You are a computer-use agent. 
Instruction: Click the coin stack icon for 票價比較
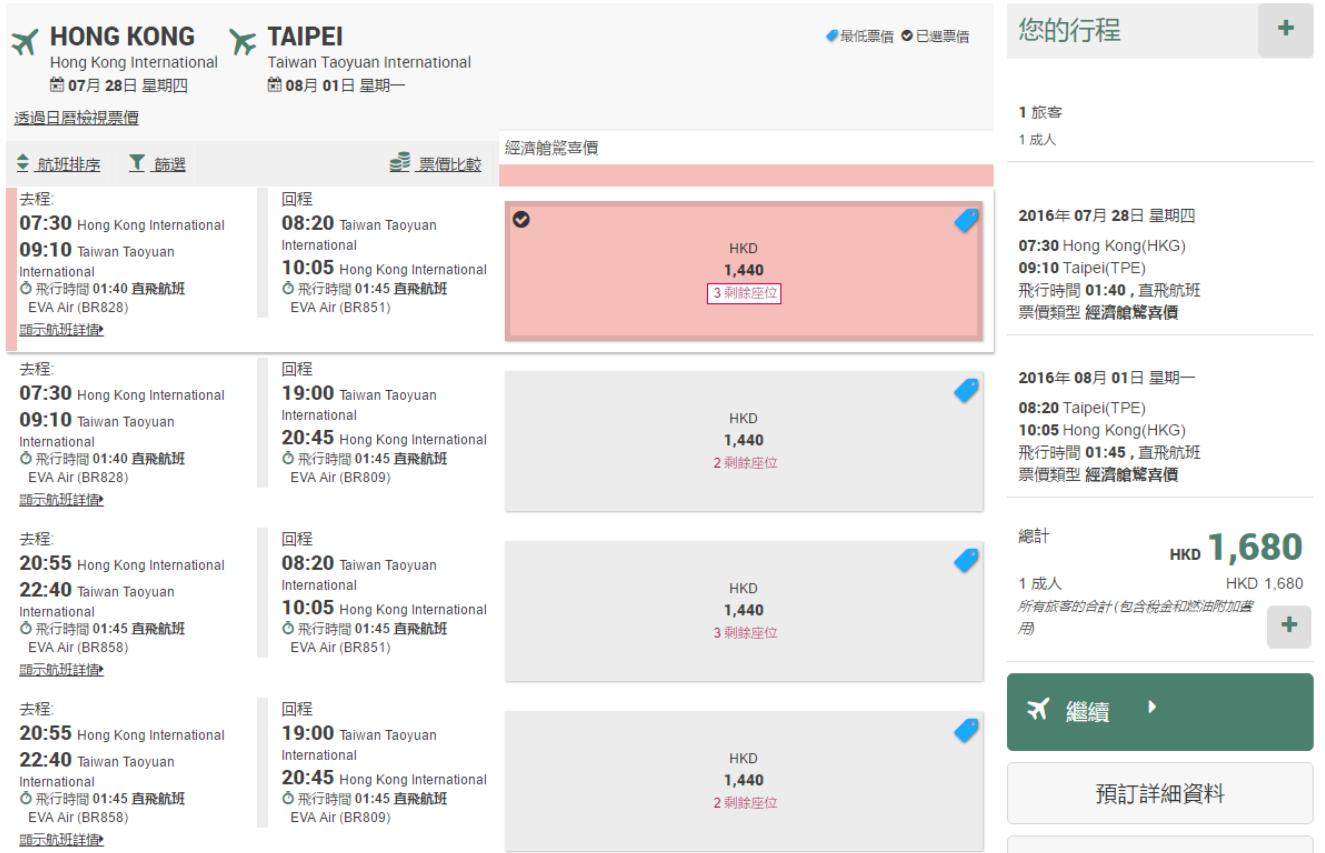402,165
